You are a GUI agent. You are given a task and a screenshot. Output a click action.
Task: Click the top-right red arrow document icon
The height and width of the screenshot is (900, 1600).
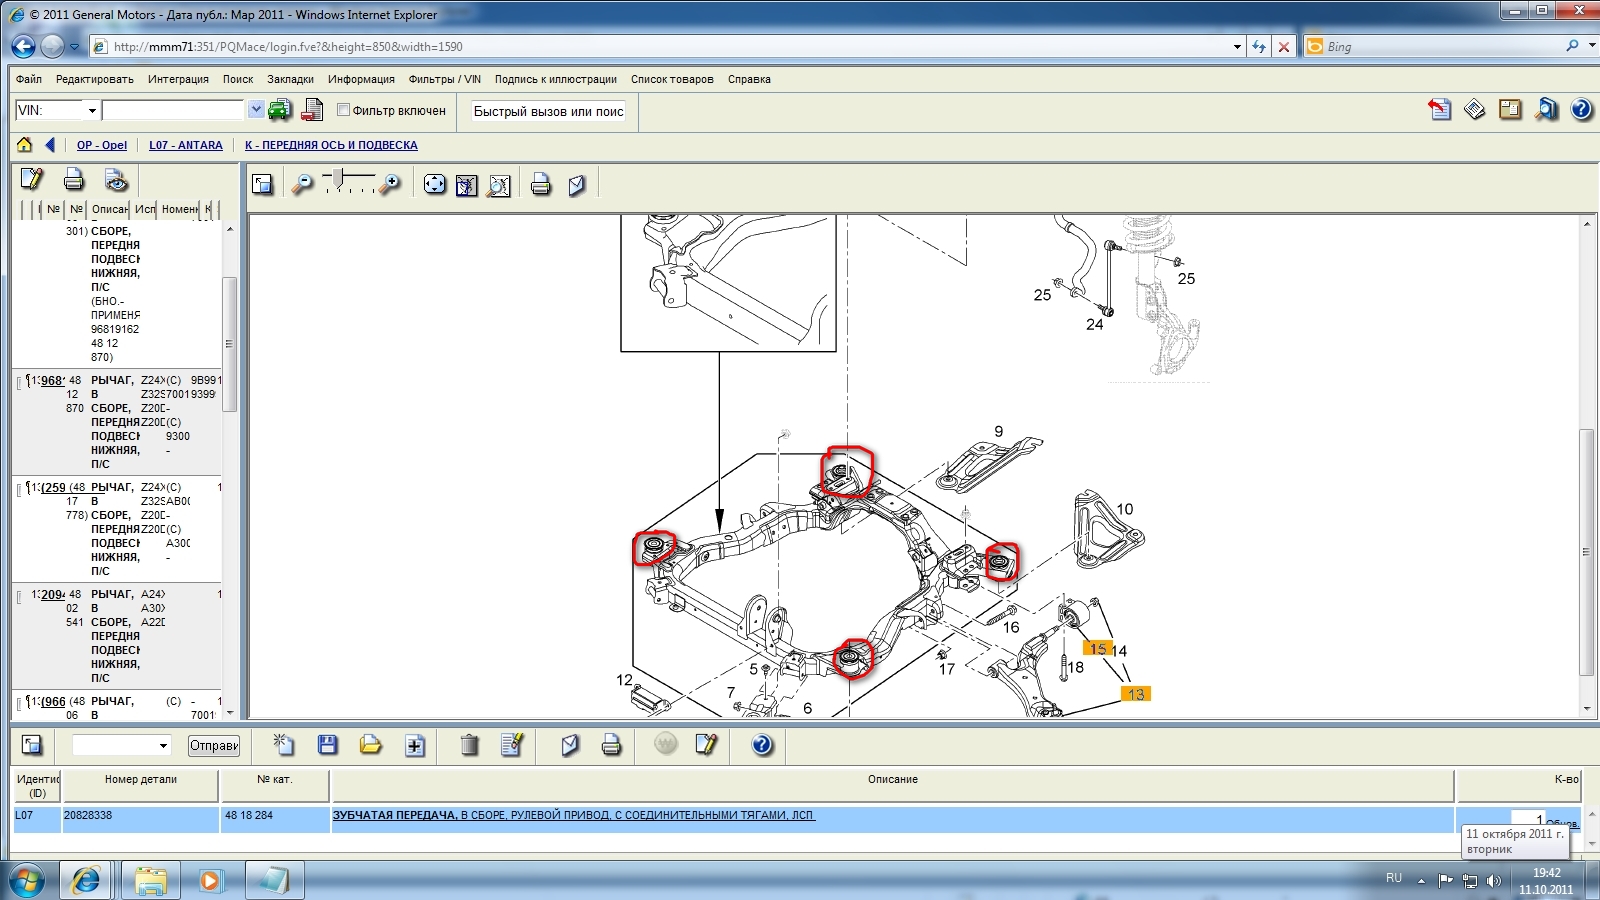click(x=1439, y=109)
